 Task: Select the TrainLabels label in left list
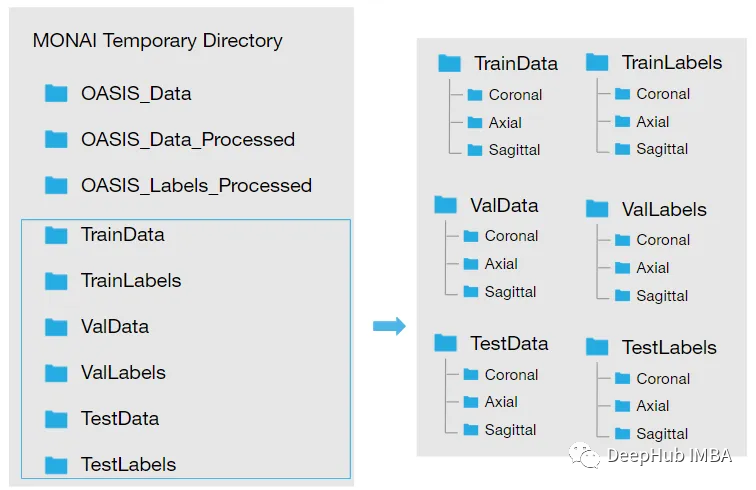click(x=131, y=281)
